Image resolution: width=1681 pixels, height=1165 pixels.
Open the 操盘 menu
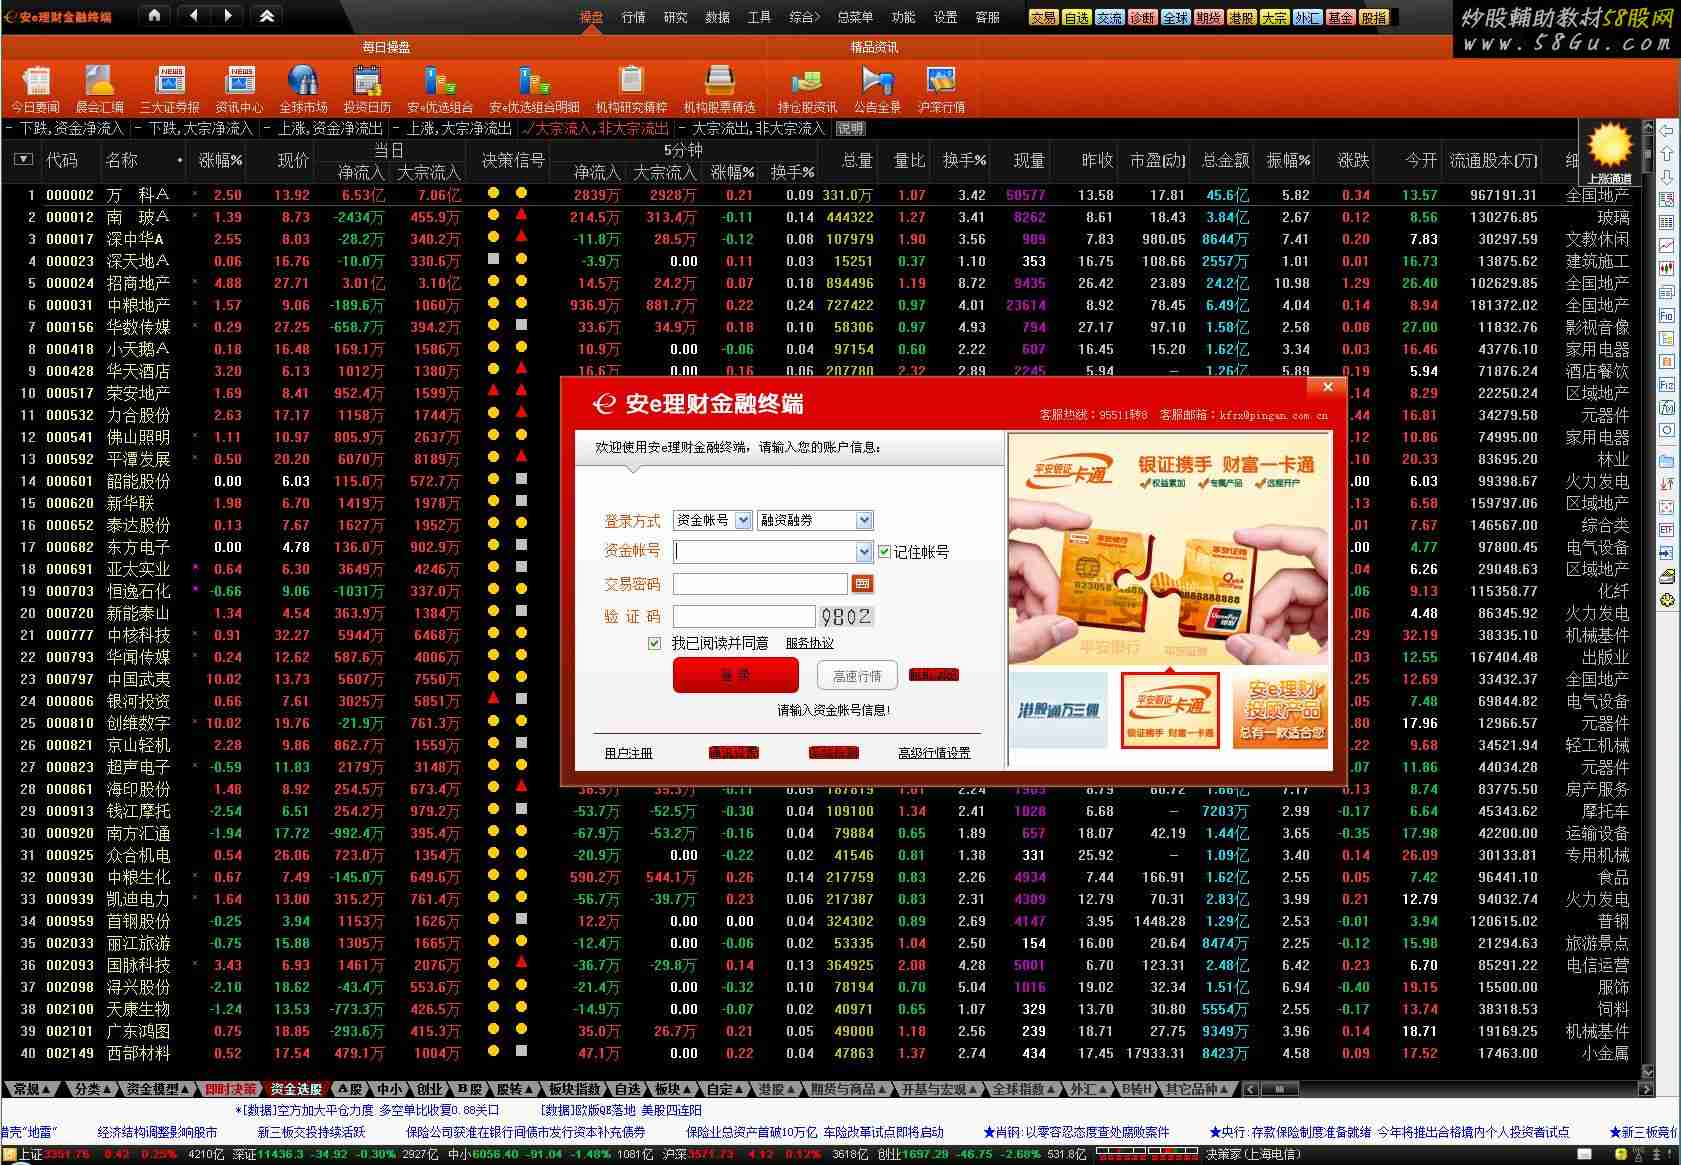(x=591, y=17)
